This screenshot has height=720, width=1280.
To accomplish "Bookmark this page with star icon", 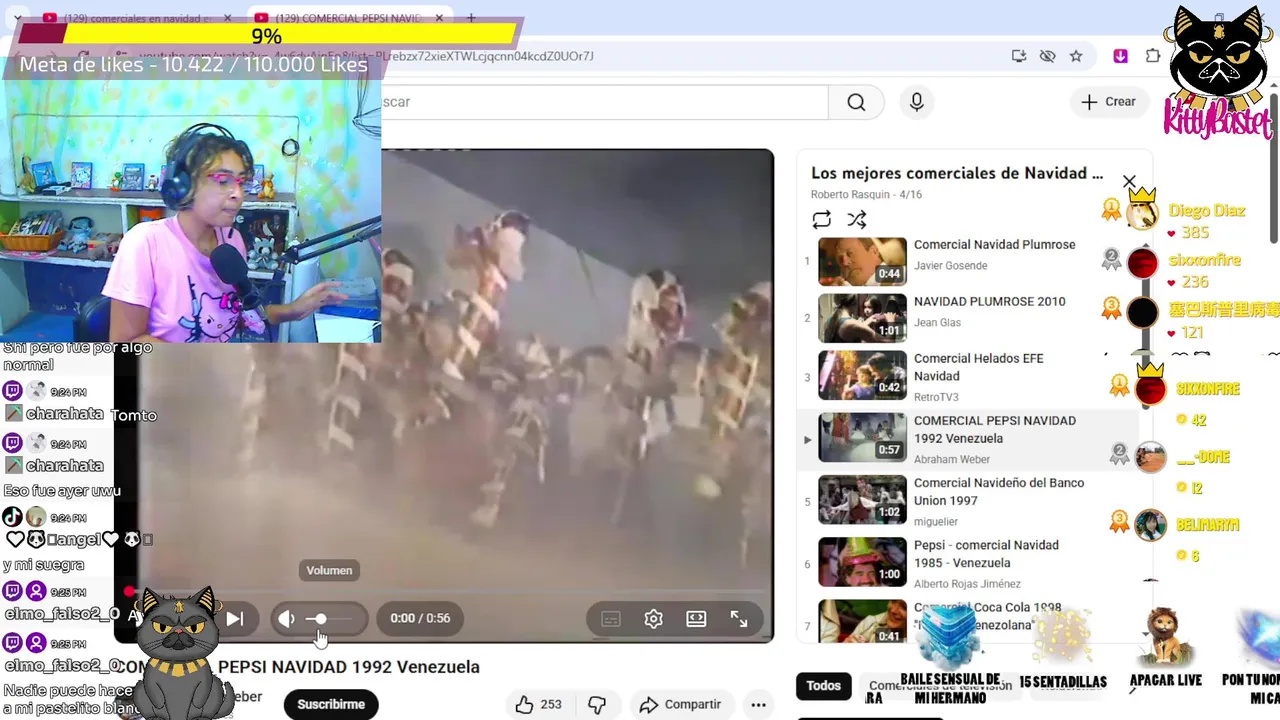I will pos(1076,56).
